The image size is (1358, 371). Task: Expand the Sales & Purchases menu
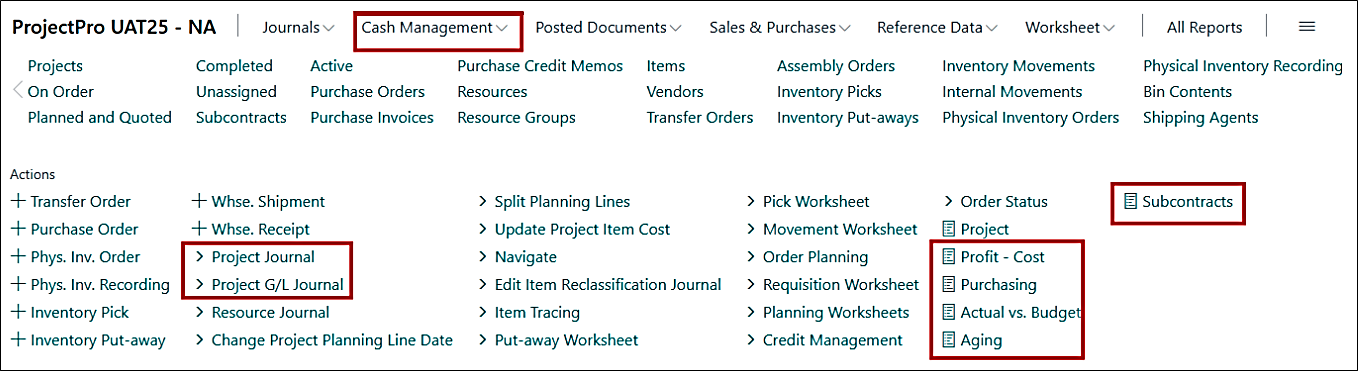tap(780, 28)
